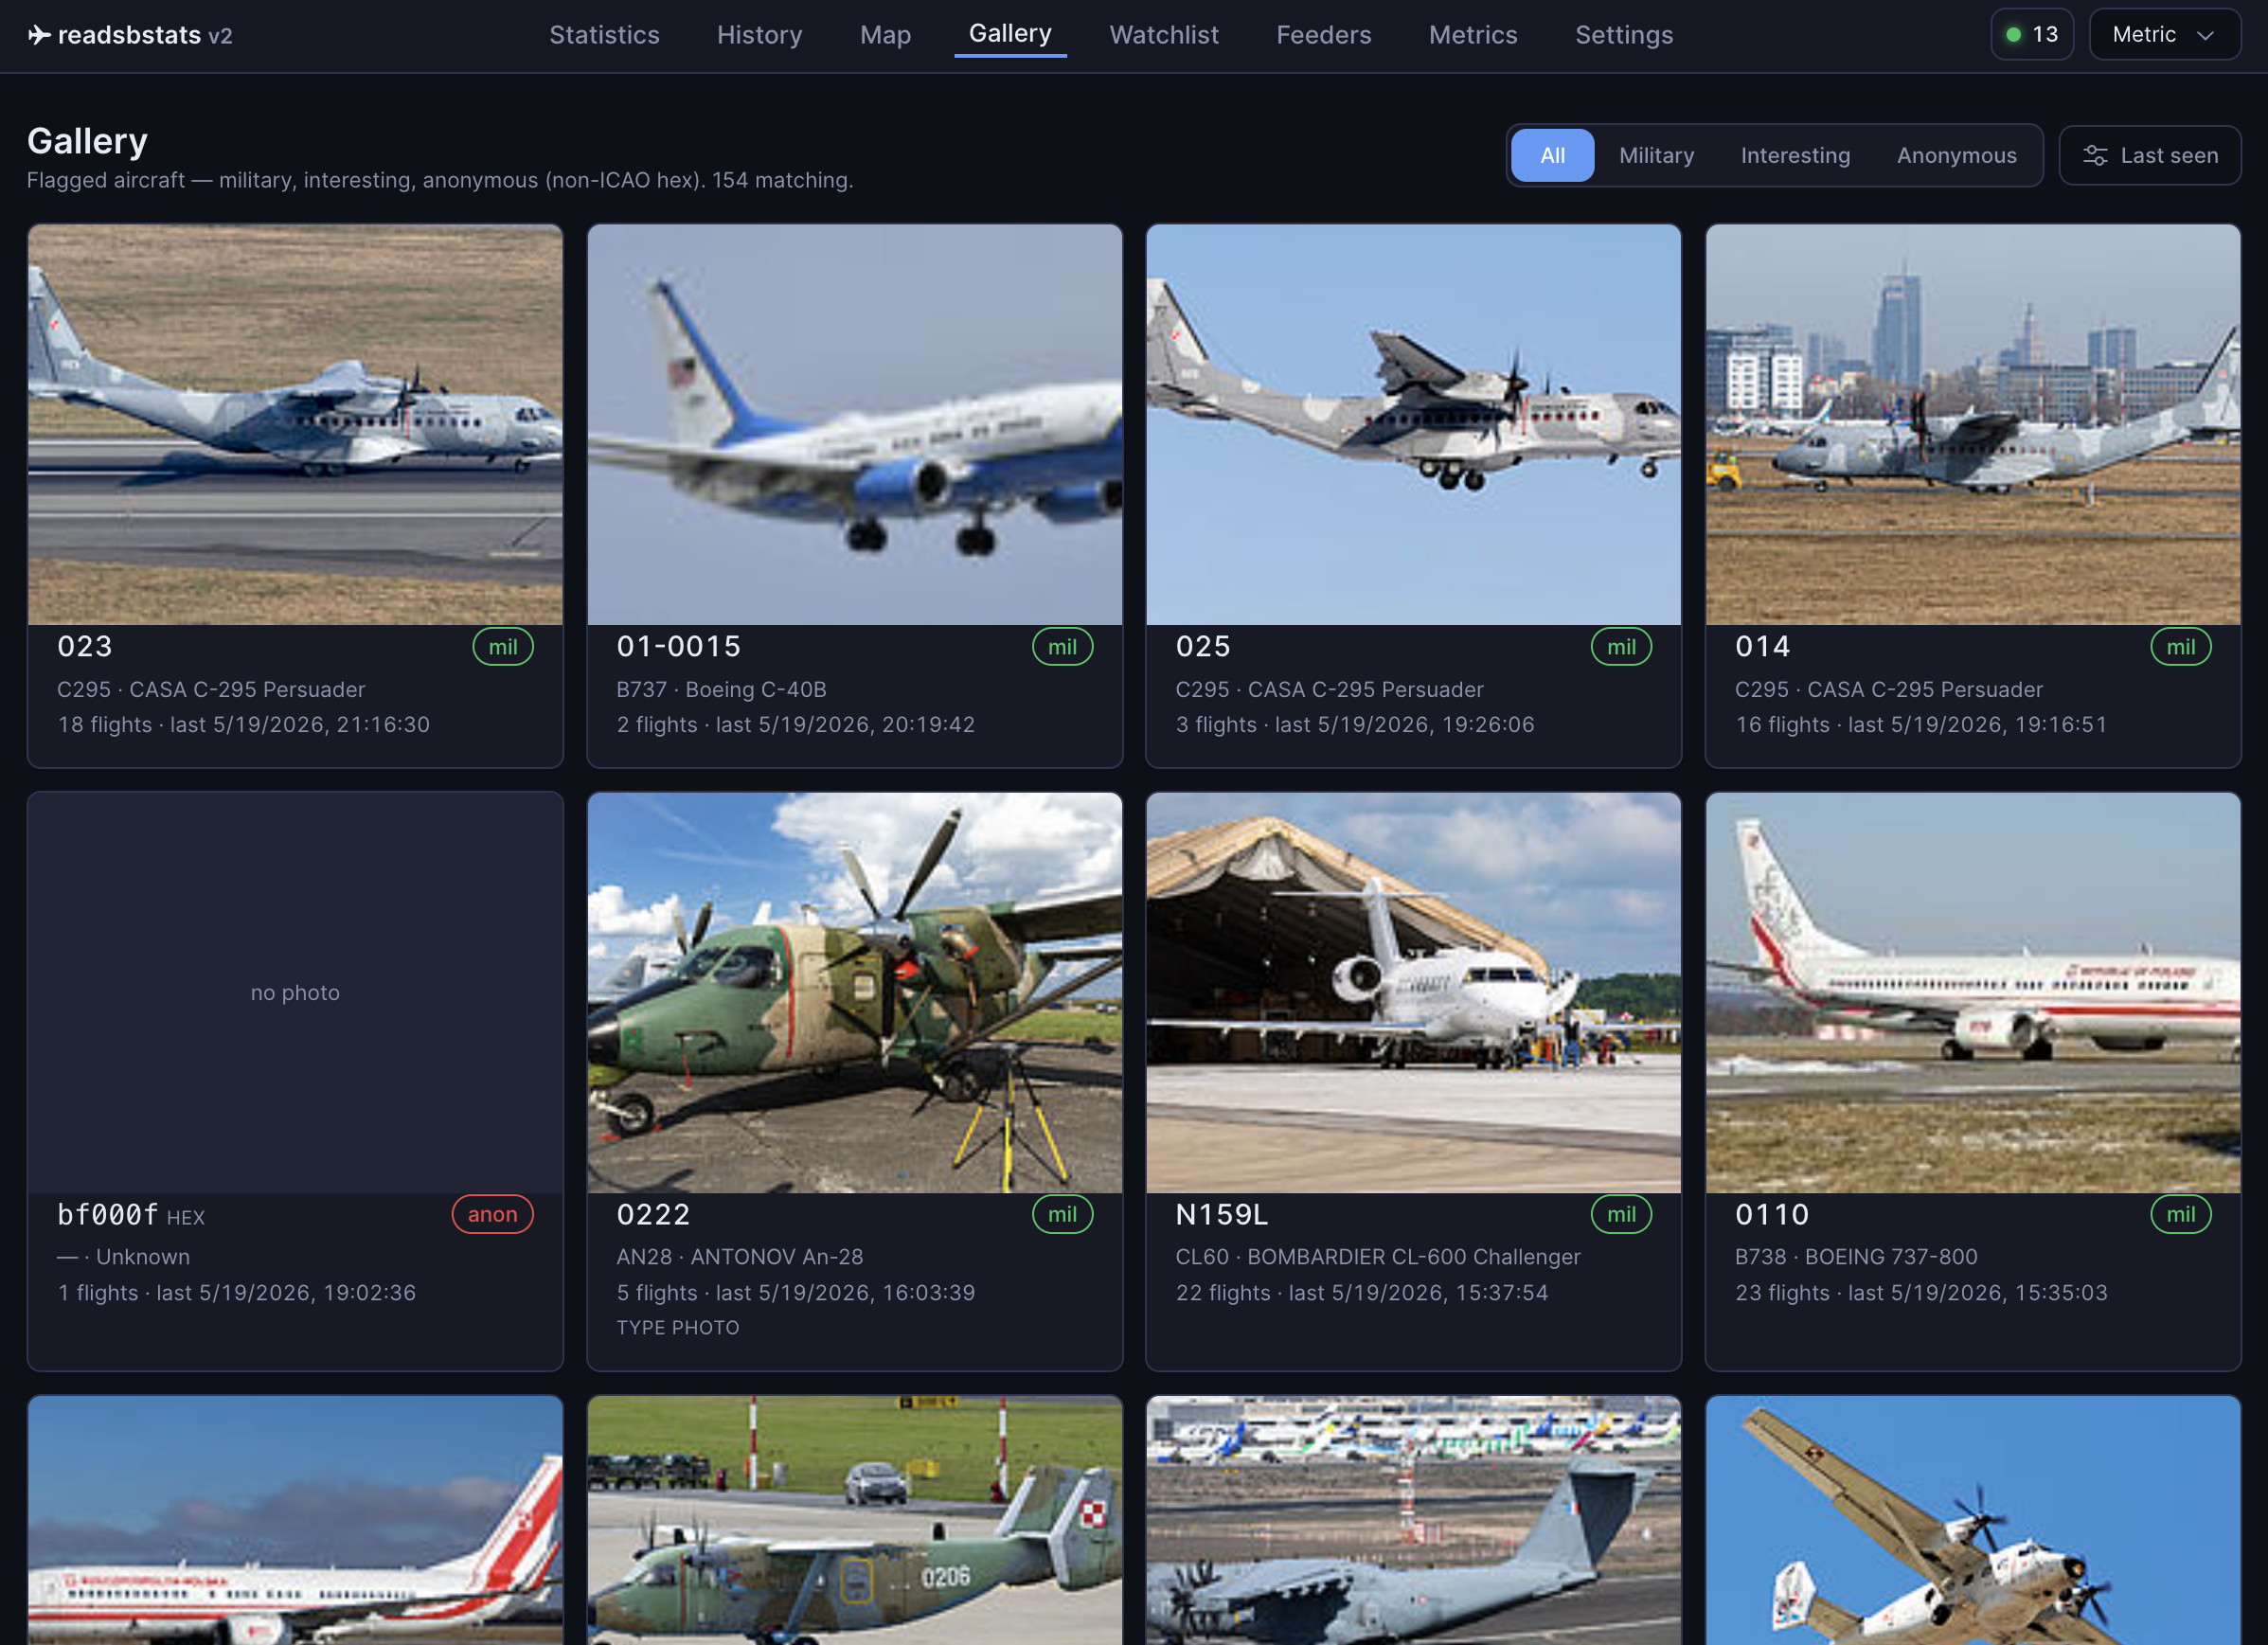Screen dimensions: 2268x1645
Task: Open the History tab
Action: (759, 35)
